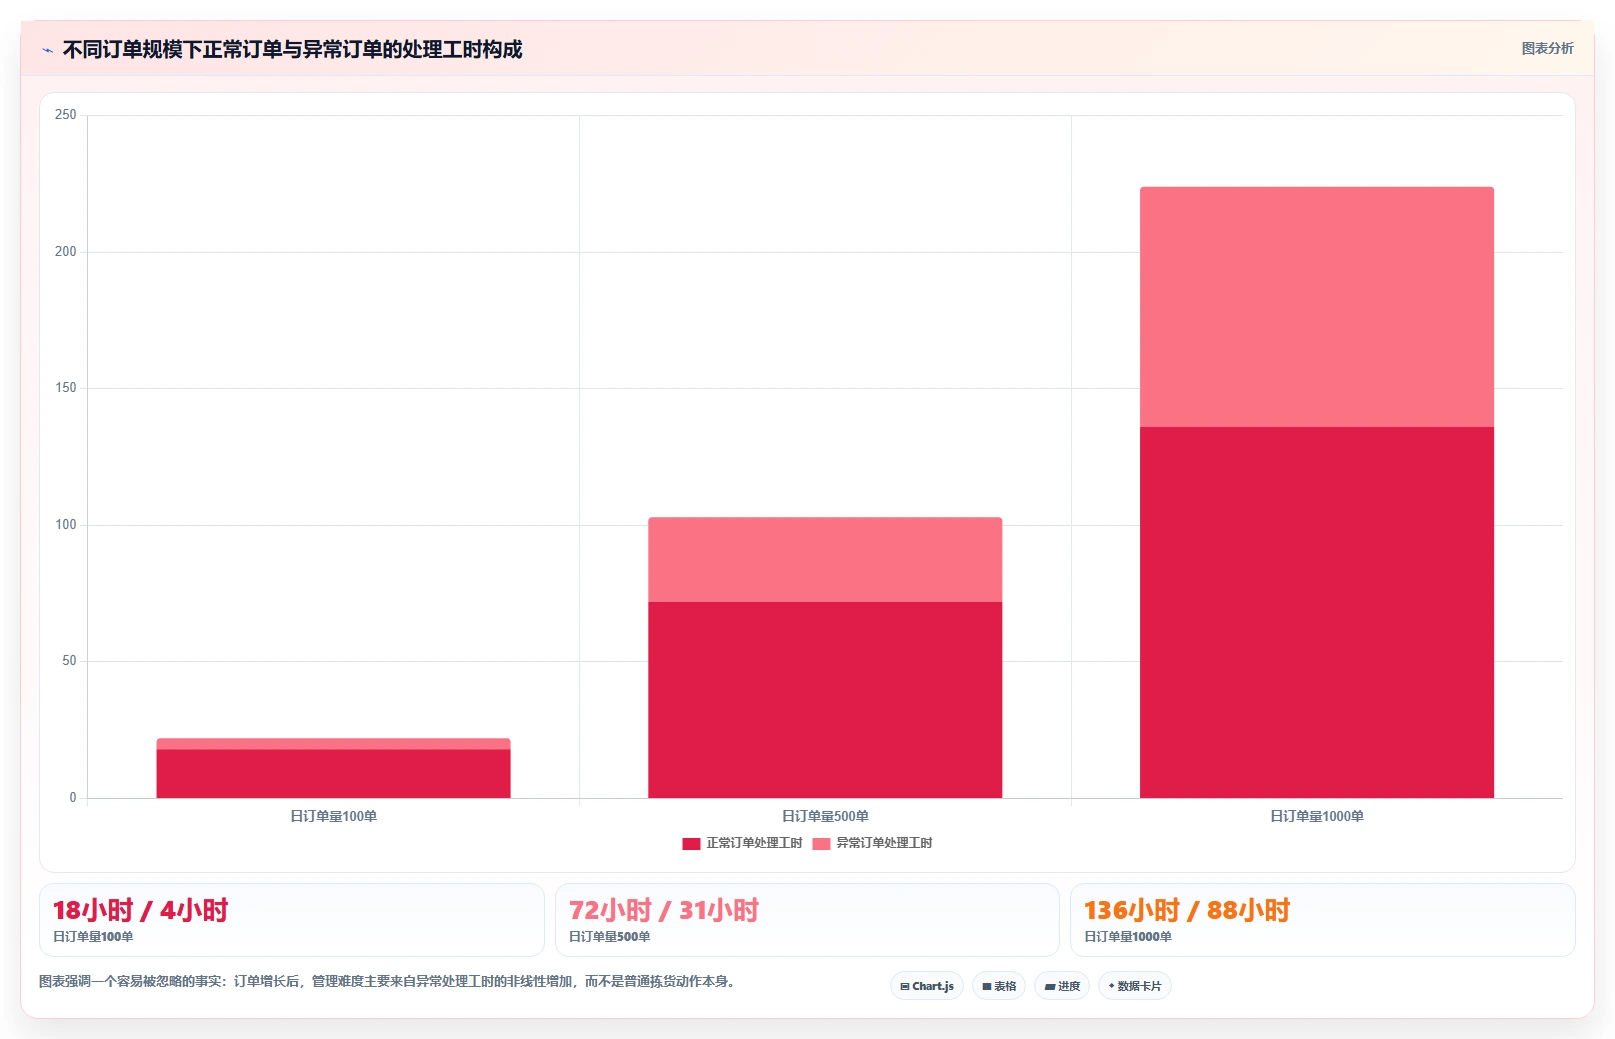This screenshot has height=1039, width=1615.
Task: Click the 日订单量1000单 caption in the third data card
Action: coord(1128,937)
